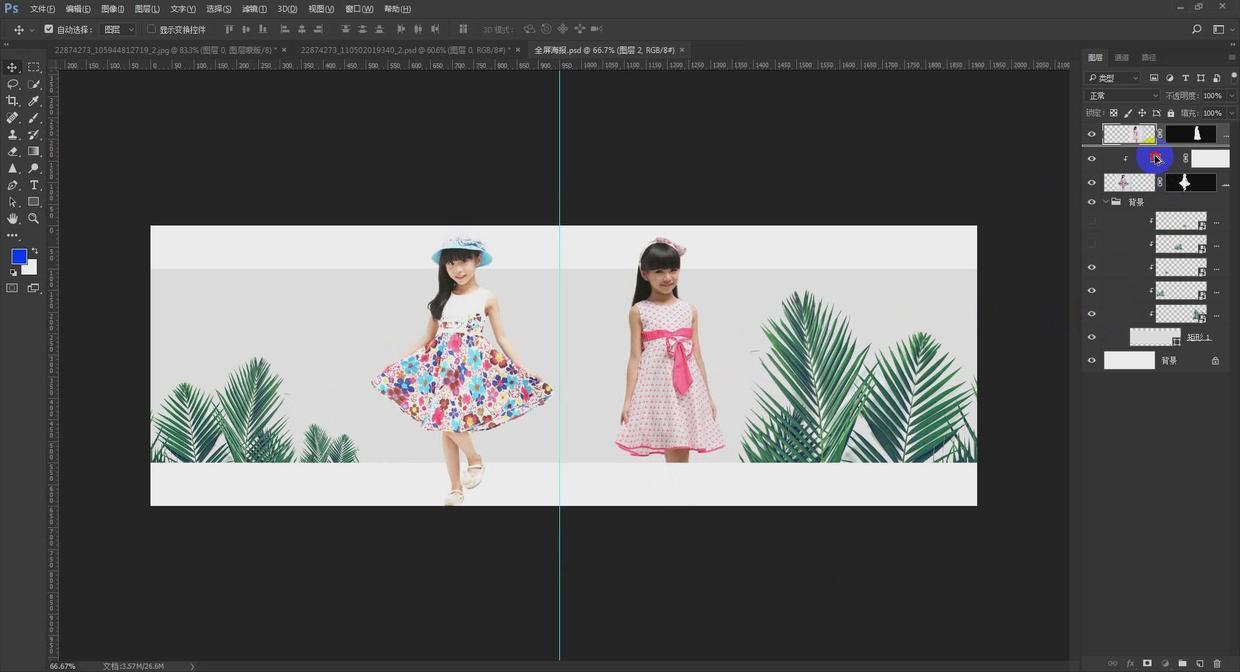Viewport: 1240px width, 672px height.
Task: Hide the bottom 背景 layer visibility eye
Action: [x=1091, y=361]
